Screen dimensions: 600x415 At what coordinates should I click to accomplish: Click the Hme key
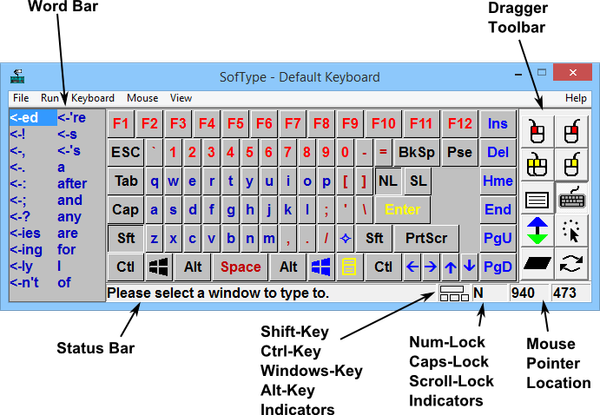click(x=497, y=181)
